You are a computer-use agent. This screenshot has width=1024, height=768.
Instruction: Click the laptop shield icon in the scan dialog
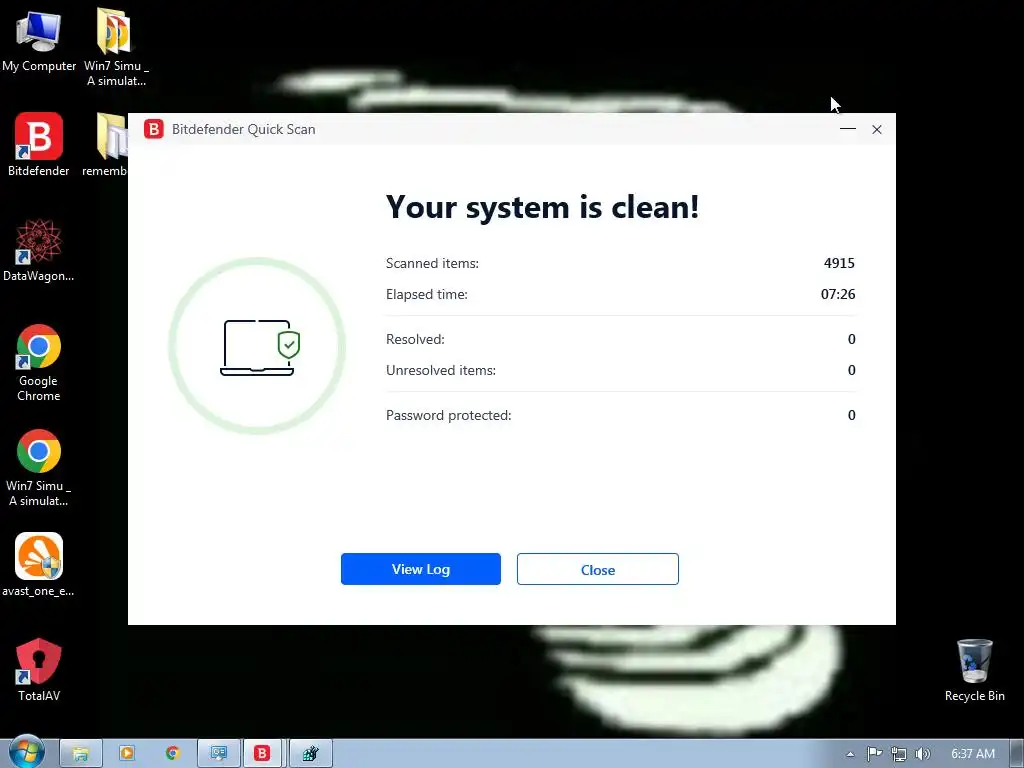tap(259, 347)
